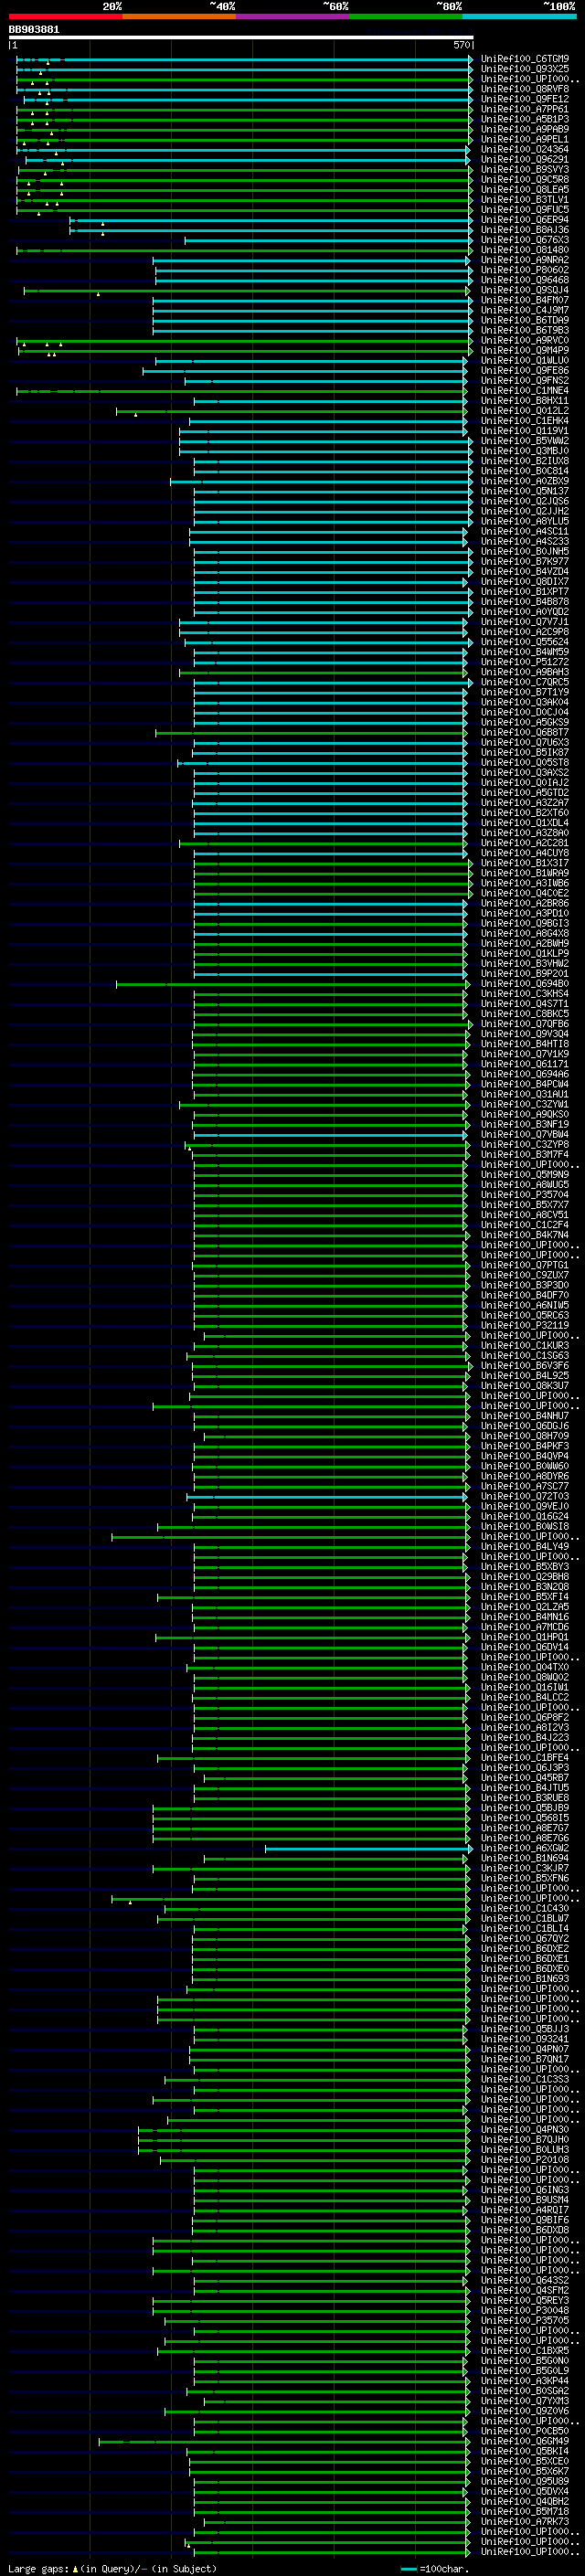Screen dimensions: 585x2576
Task: Select the UniRef100_A8YLU5 label
Action: coord(525,521)
